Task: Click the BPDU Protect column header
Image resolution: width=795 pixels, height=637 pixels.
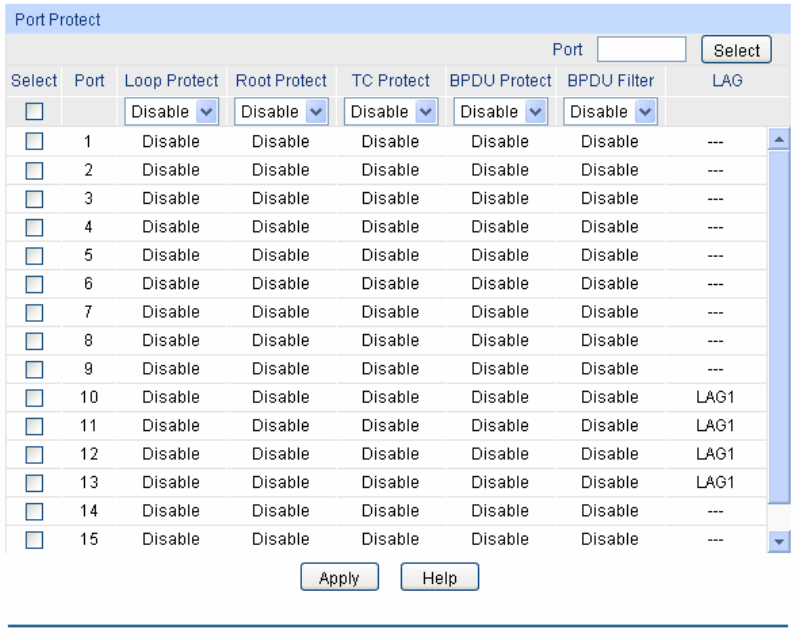Action: point(500,80)
